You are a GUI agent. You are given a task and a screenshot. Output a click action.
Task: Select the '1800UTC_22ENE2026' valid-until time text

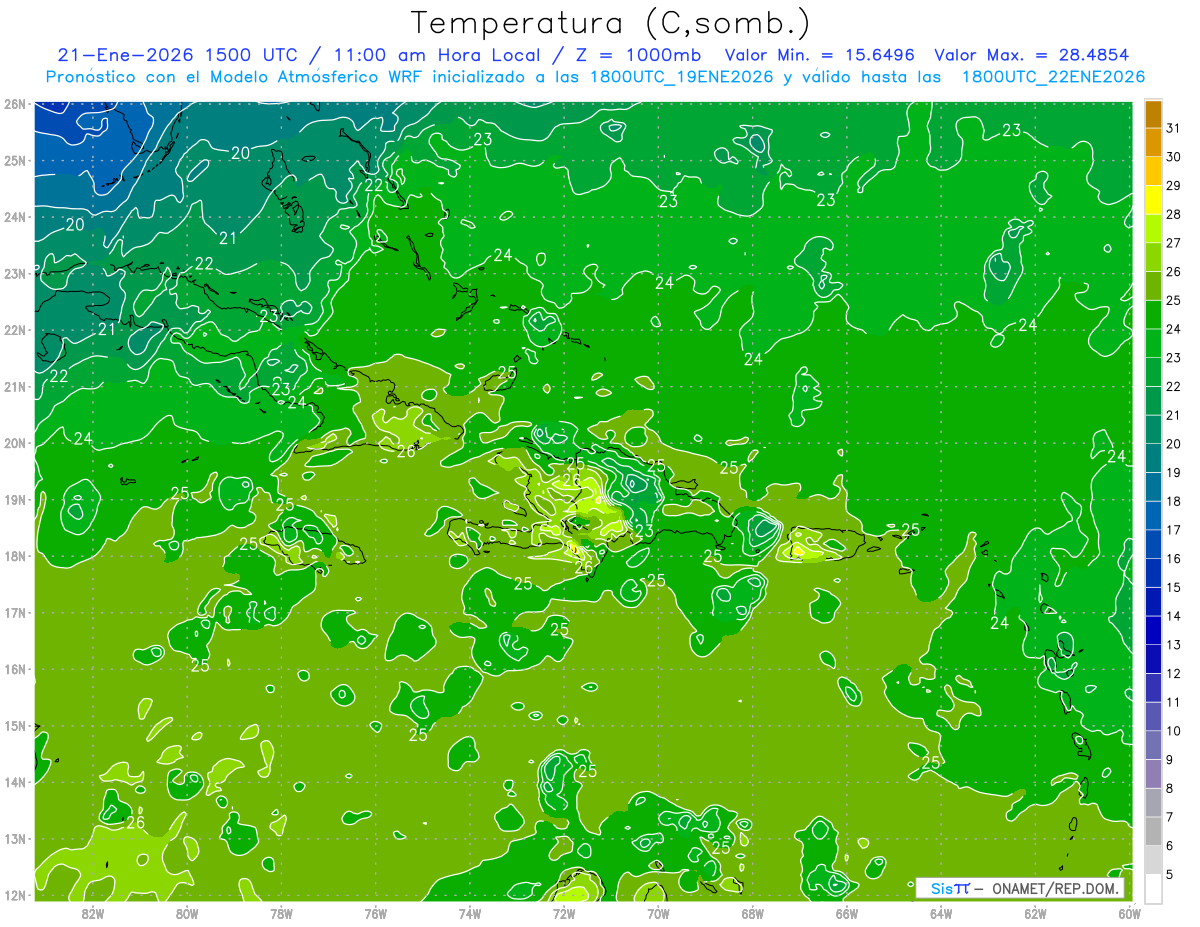pos(1053,77)
